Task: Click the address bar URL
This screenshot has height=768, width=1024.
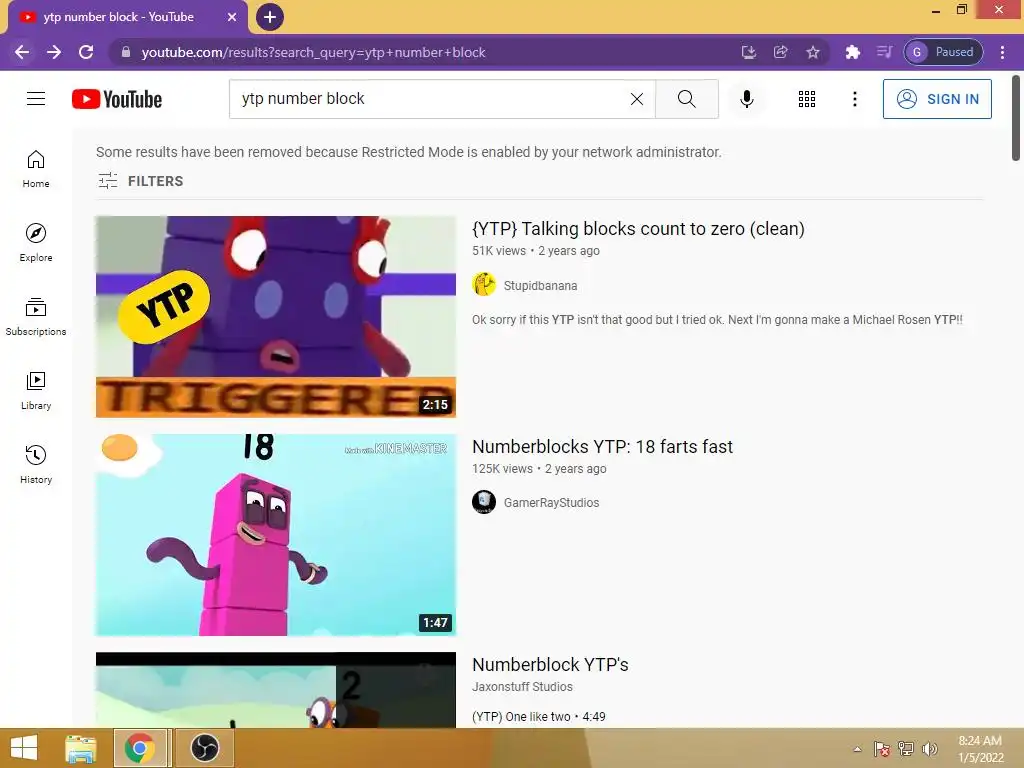Action: tap(313, 52)
